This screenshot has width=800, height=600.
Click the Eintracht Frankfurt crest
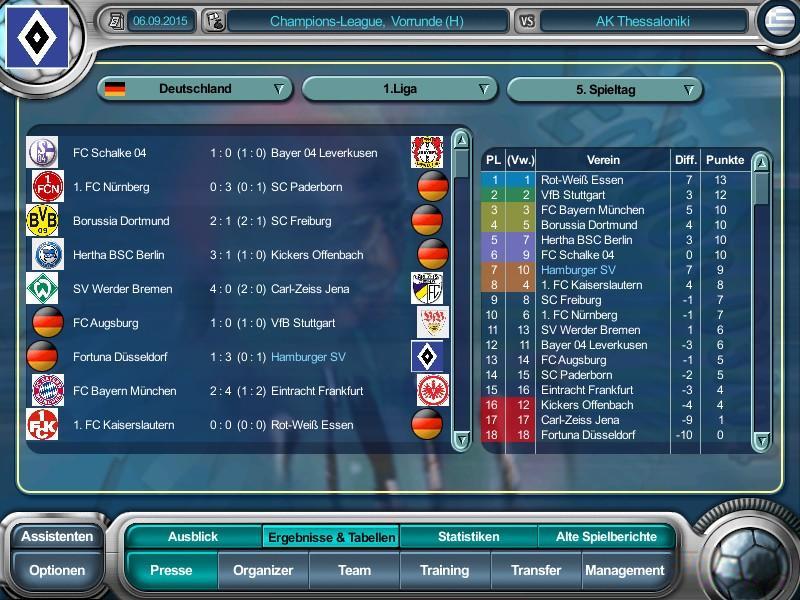point(433,390)
